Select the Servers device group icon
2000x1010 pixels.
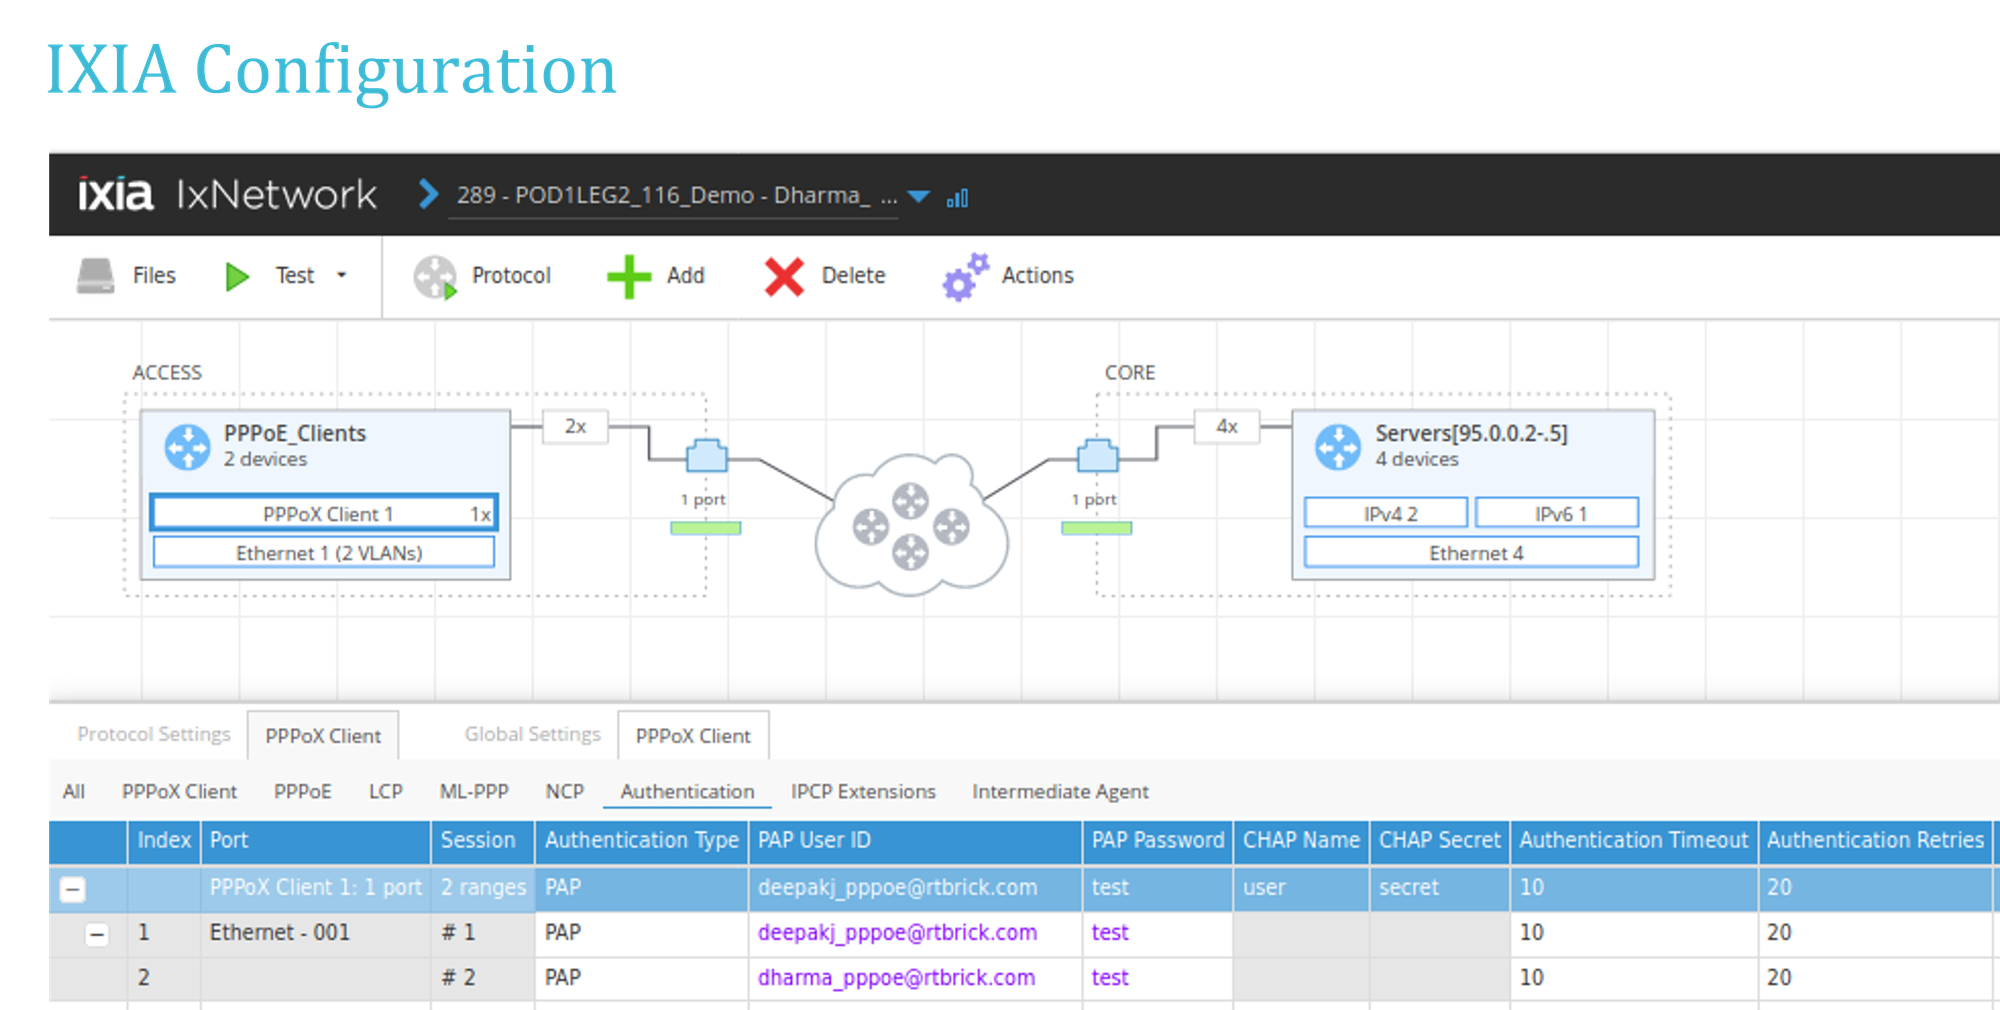point(1337,447)
